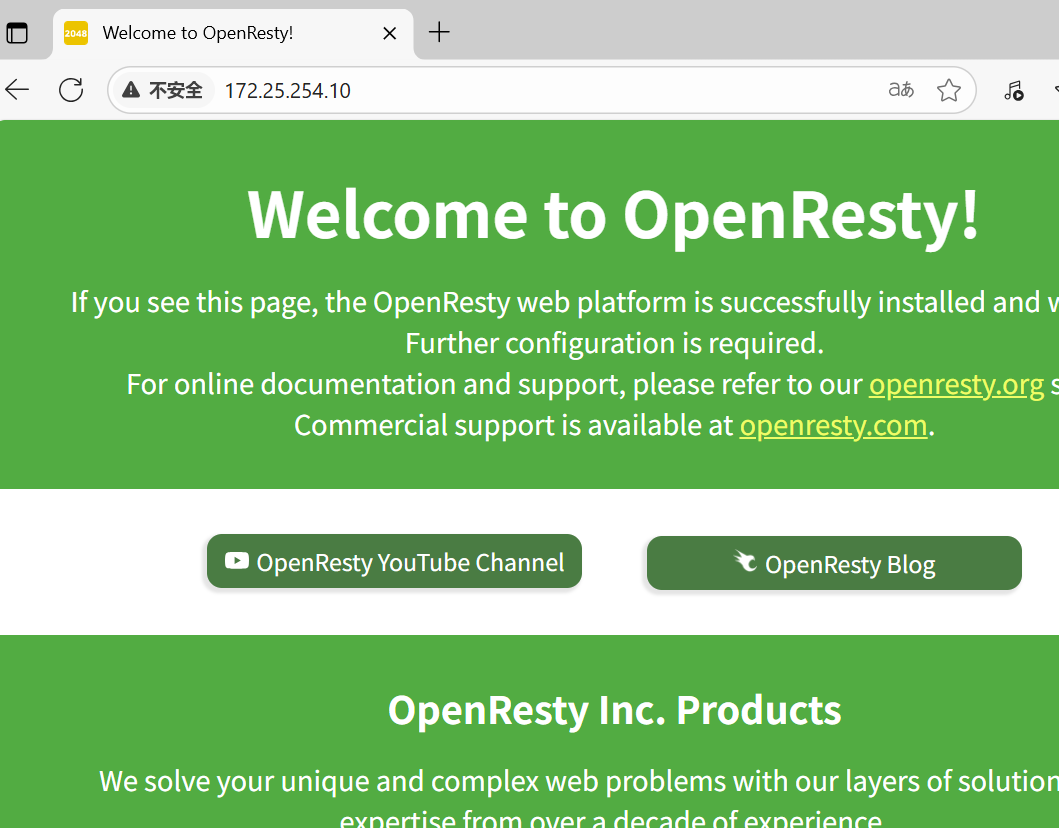Add this page to favorites with the star icon
Viewport: 1059px width, 828px height.
[948, 90]
